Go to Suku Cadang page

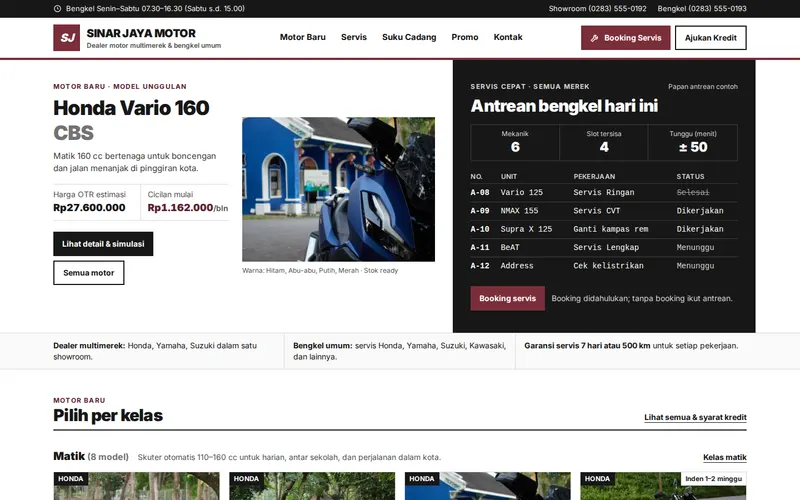point(409,37)
